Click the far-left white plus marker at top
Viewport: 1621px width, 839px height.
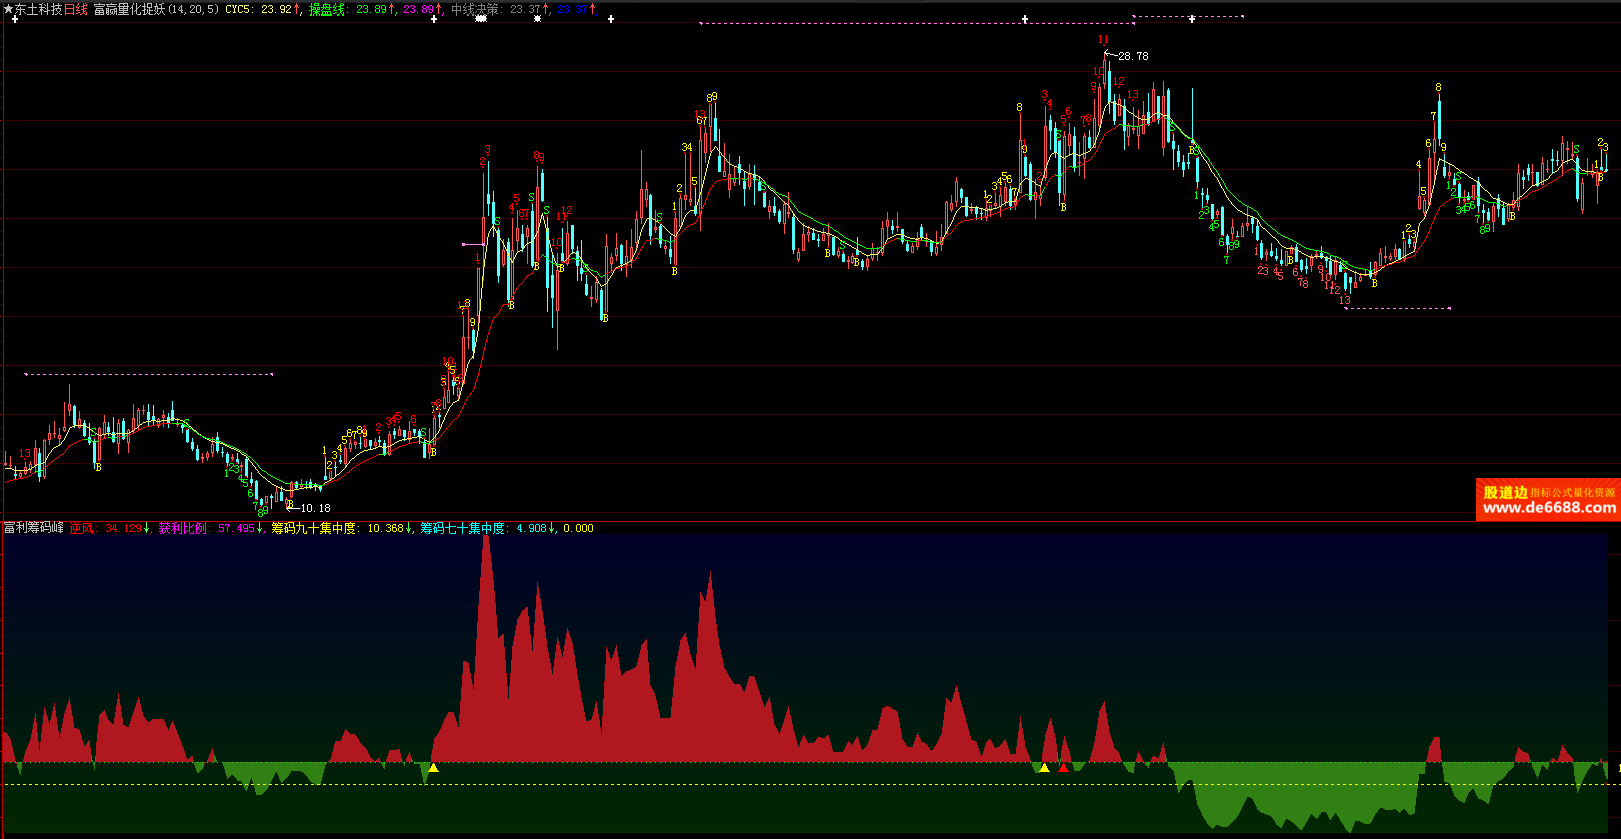[14, 20]
